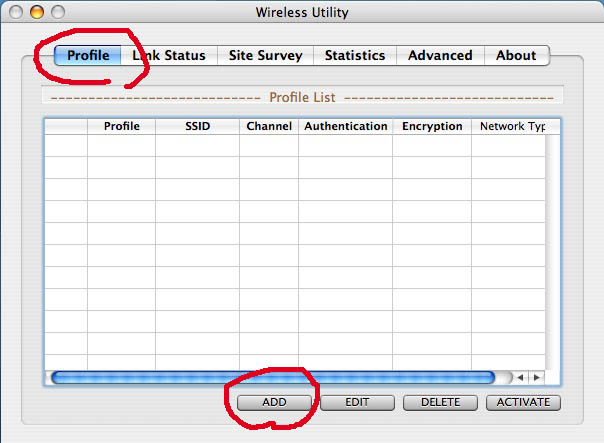Select the Network Type column header

pyautogui.click(x=510, y=127)
